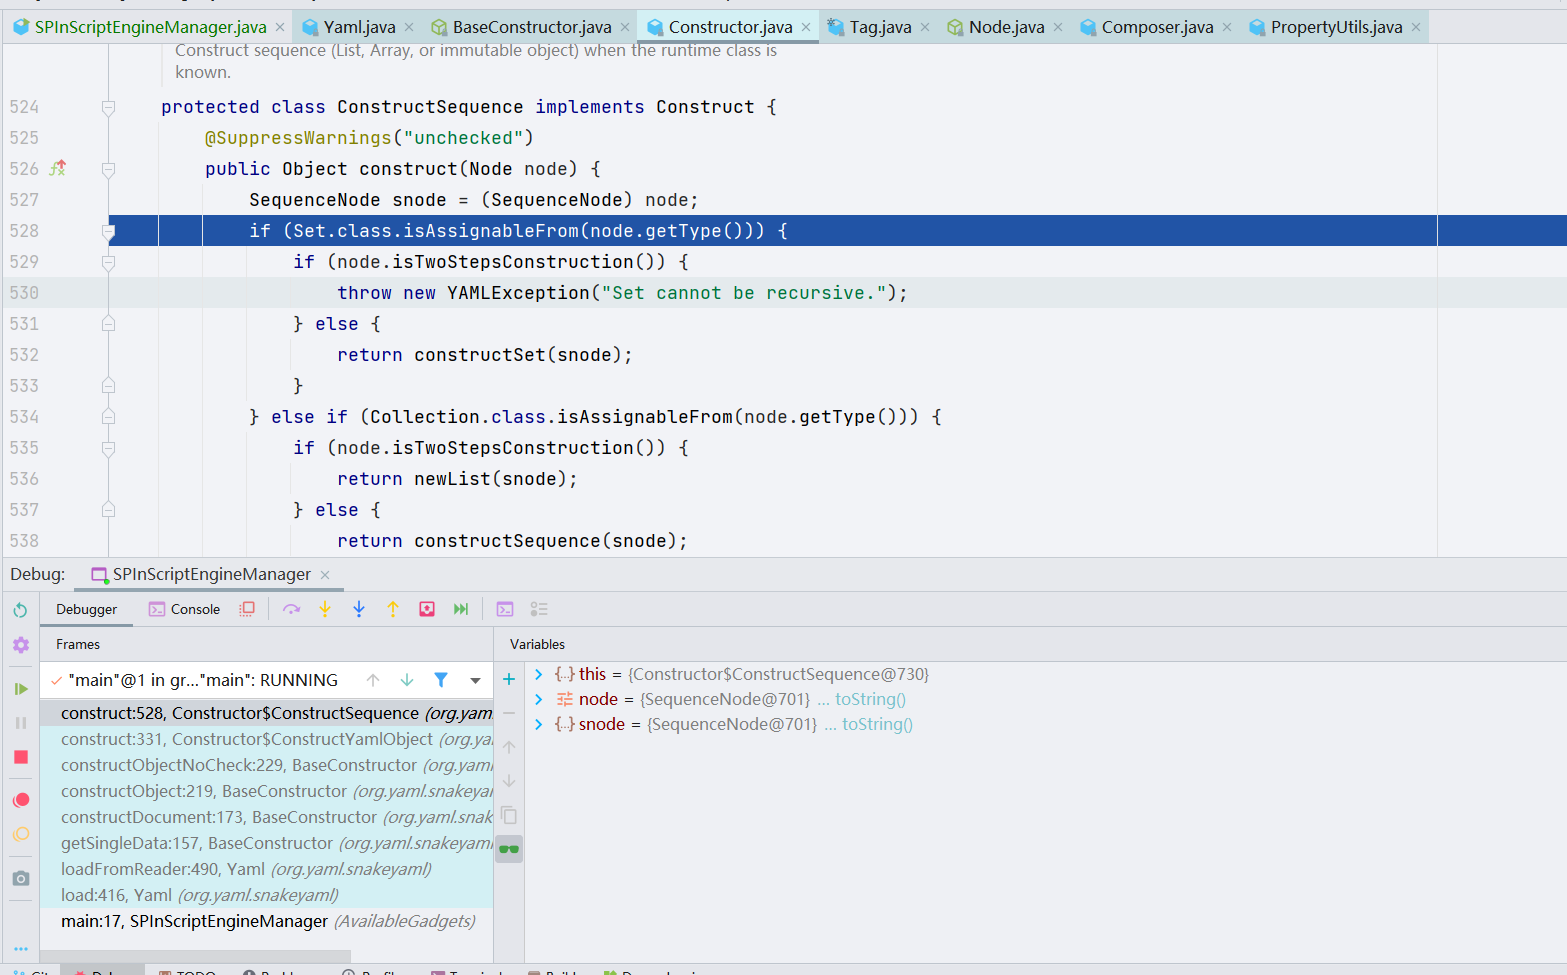This screenshot has height=975, width=1567.
Task: Toggle the glasses show-watches button
Action: [x=509, y=849]
